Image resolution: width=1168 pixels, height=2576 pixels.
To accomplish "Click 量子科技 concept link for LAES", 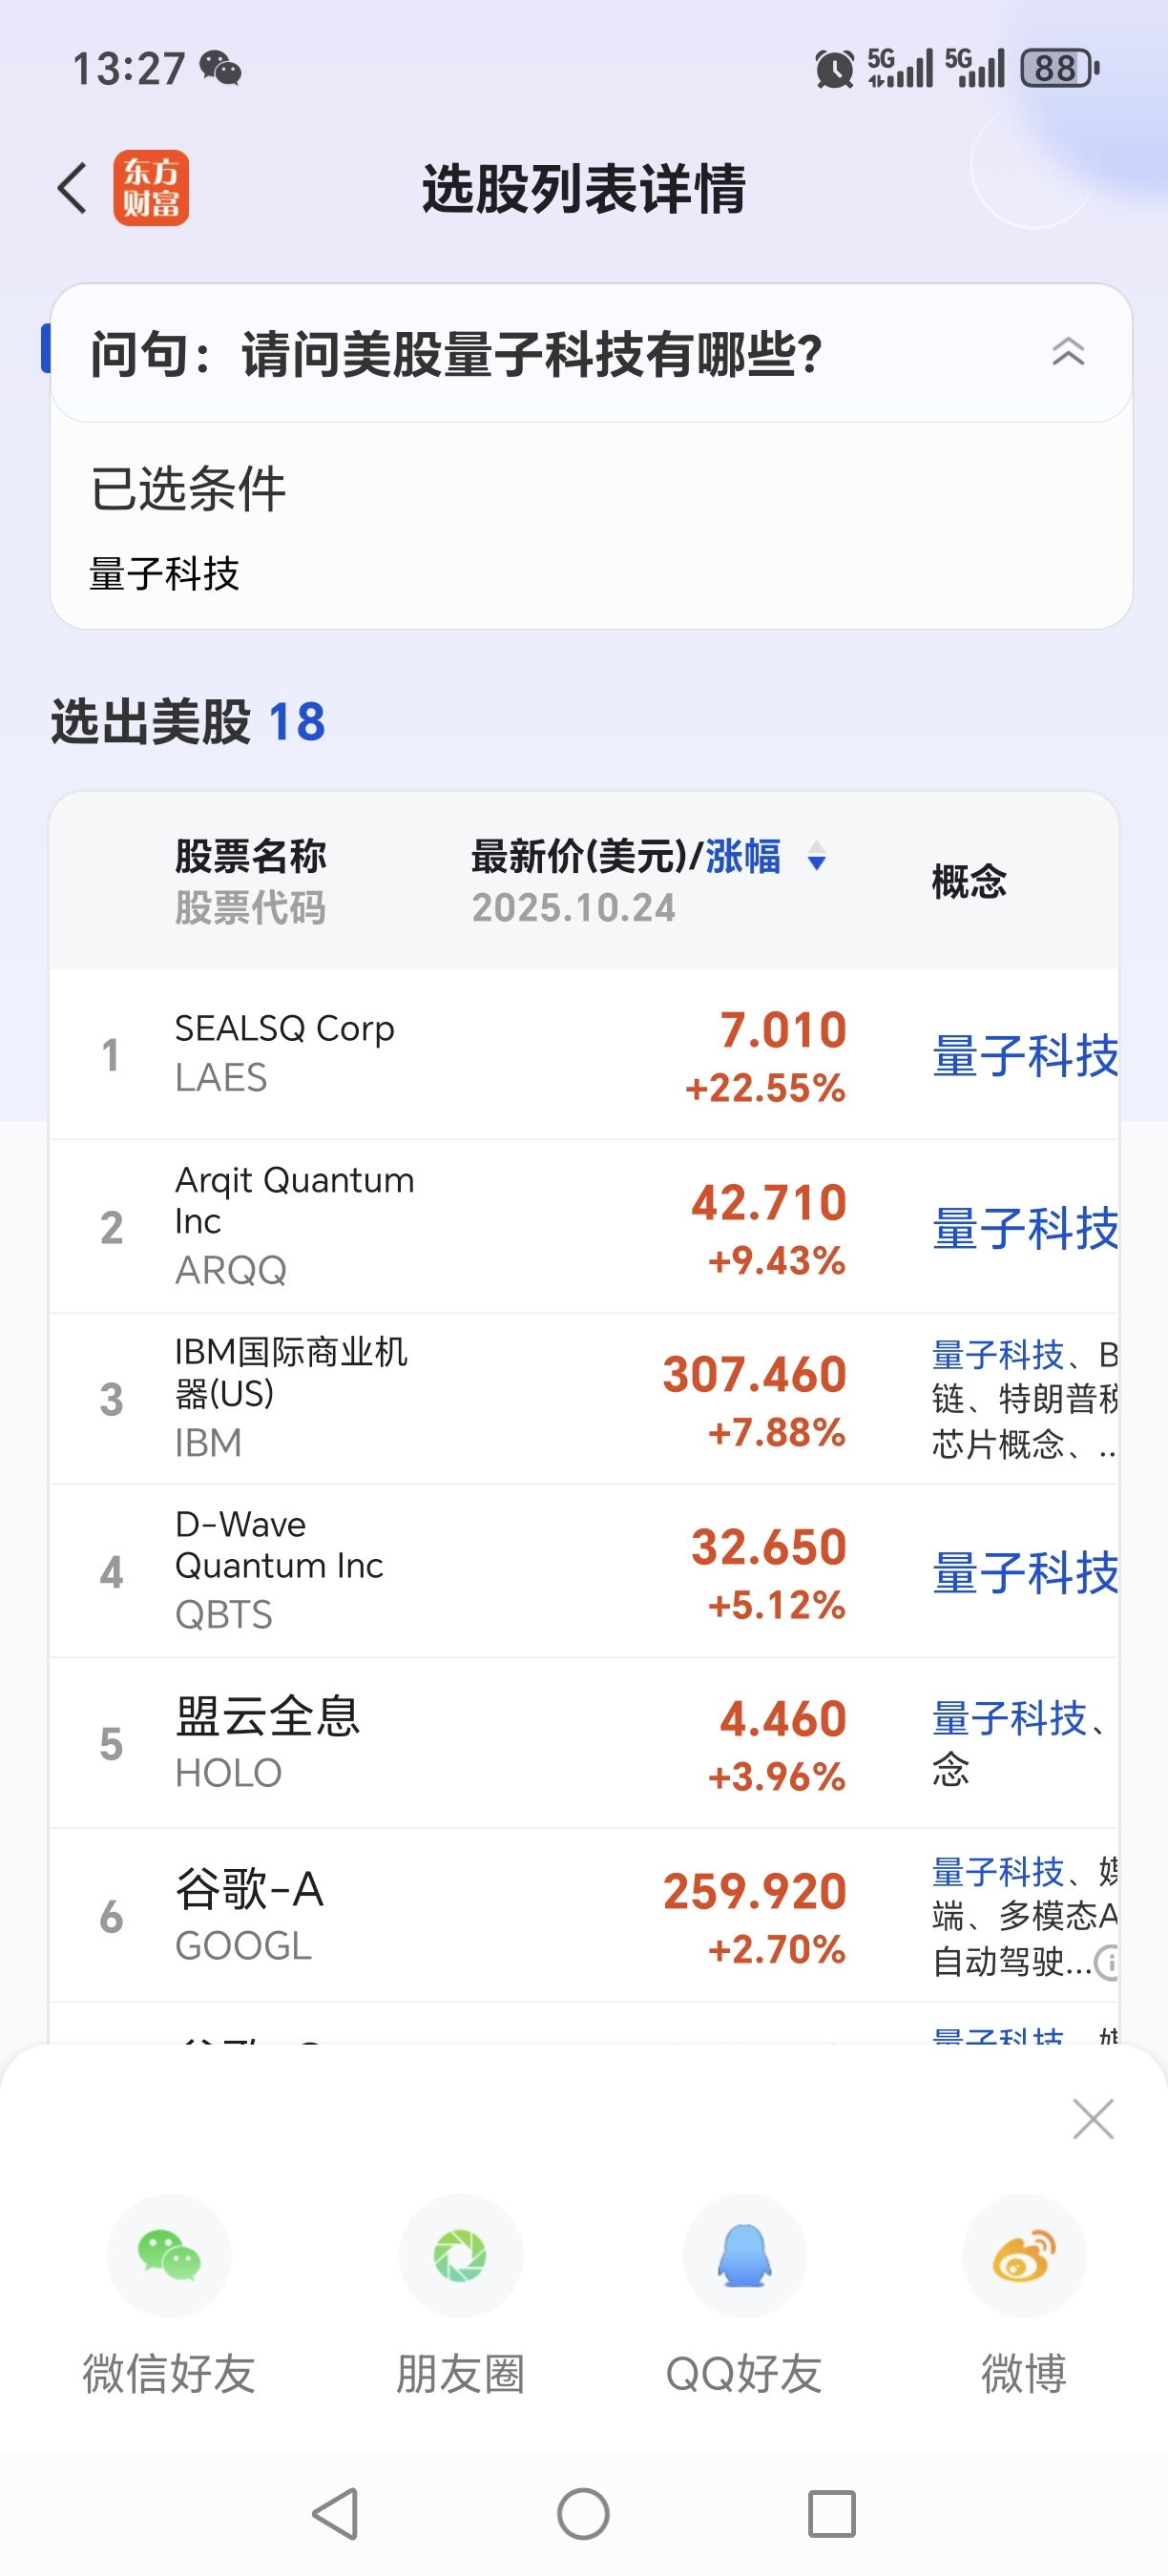I will tap(1024, 1056).
